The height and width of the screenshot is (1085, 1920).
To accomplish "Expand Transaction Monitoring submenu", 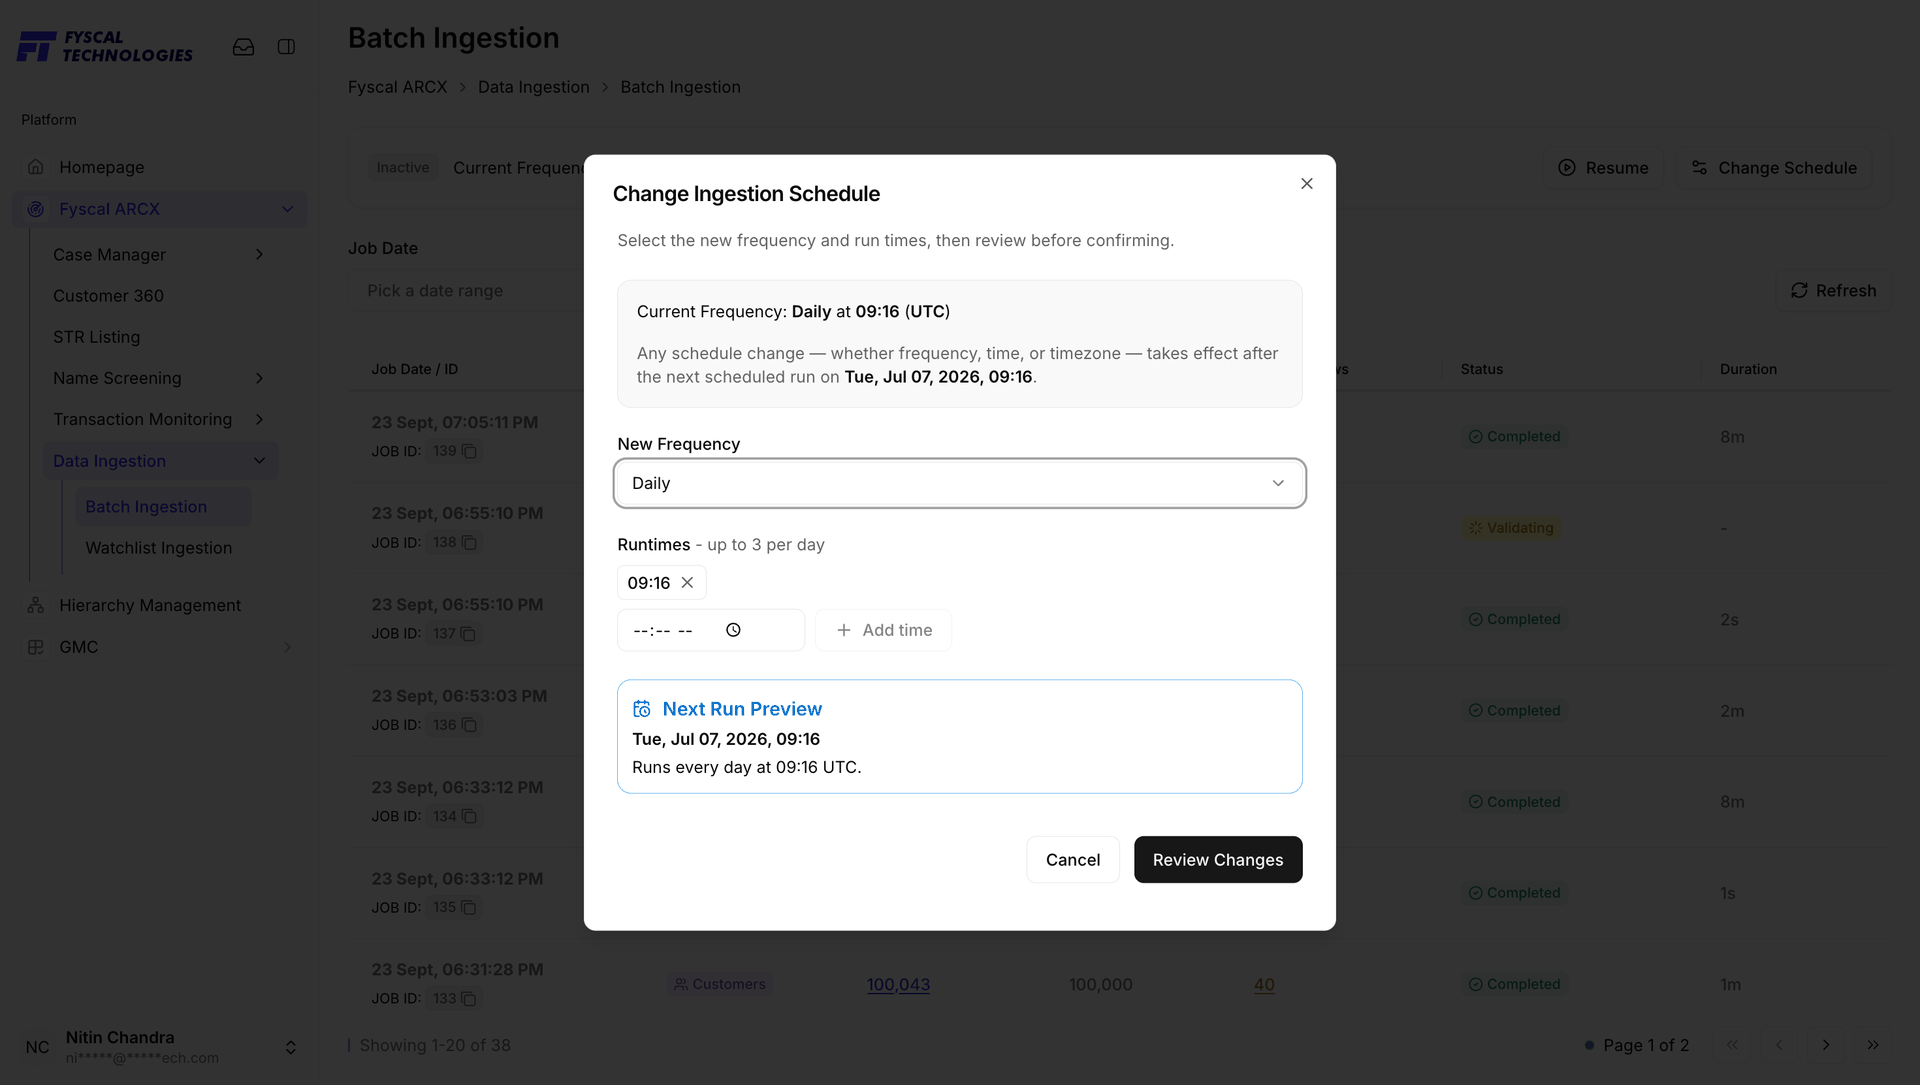I will coord(259,419).
